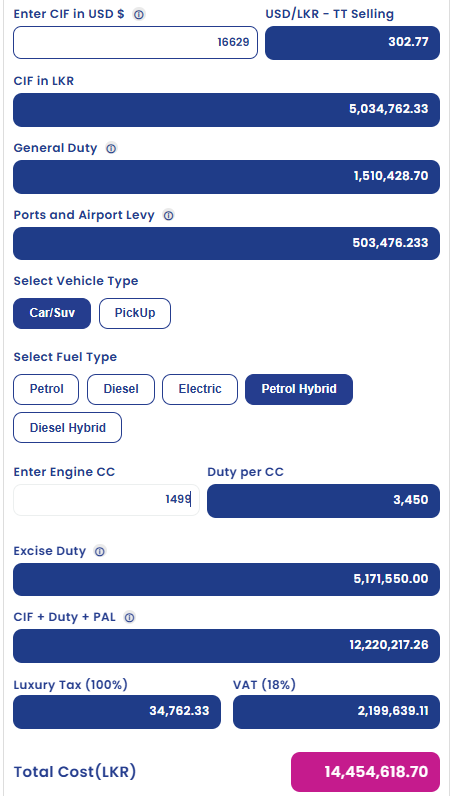Select Diesel Hybrid fuel type
Viewport: 456px width, 796px height.
[68, 427]
